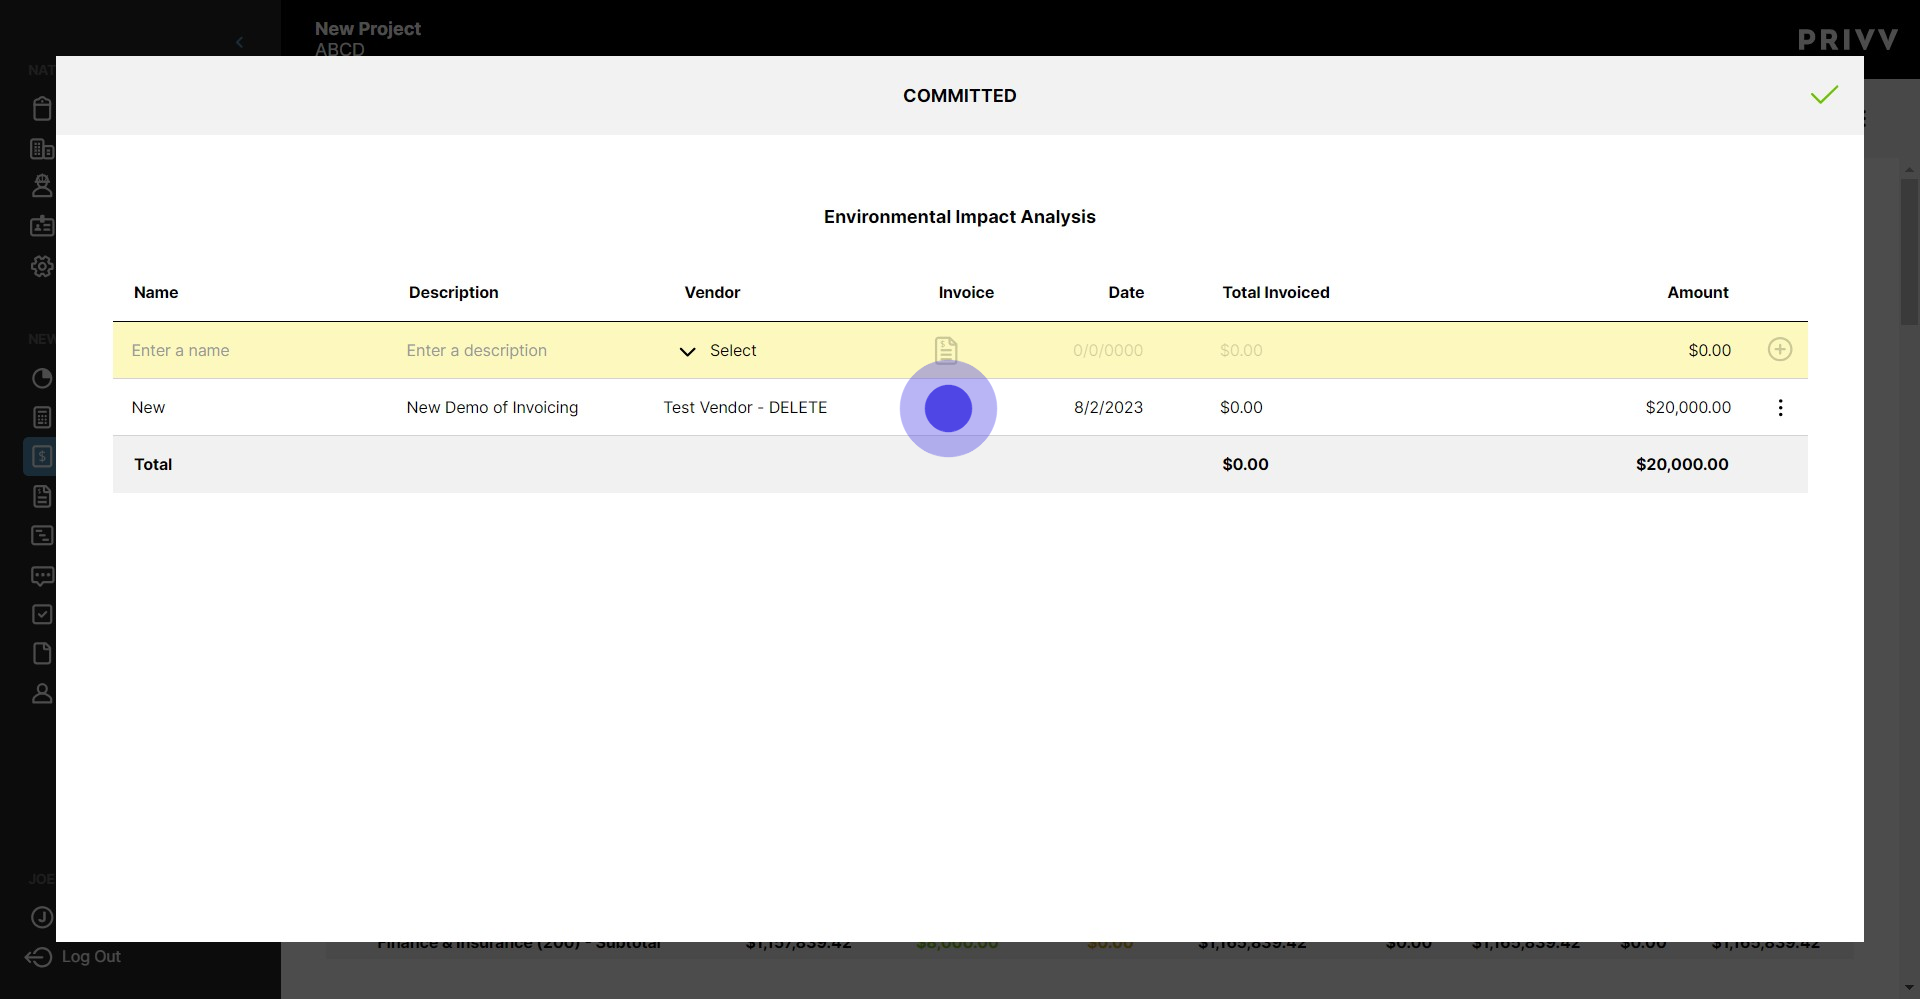
Task: Focus the Enter a name field
Action: 181,351
